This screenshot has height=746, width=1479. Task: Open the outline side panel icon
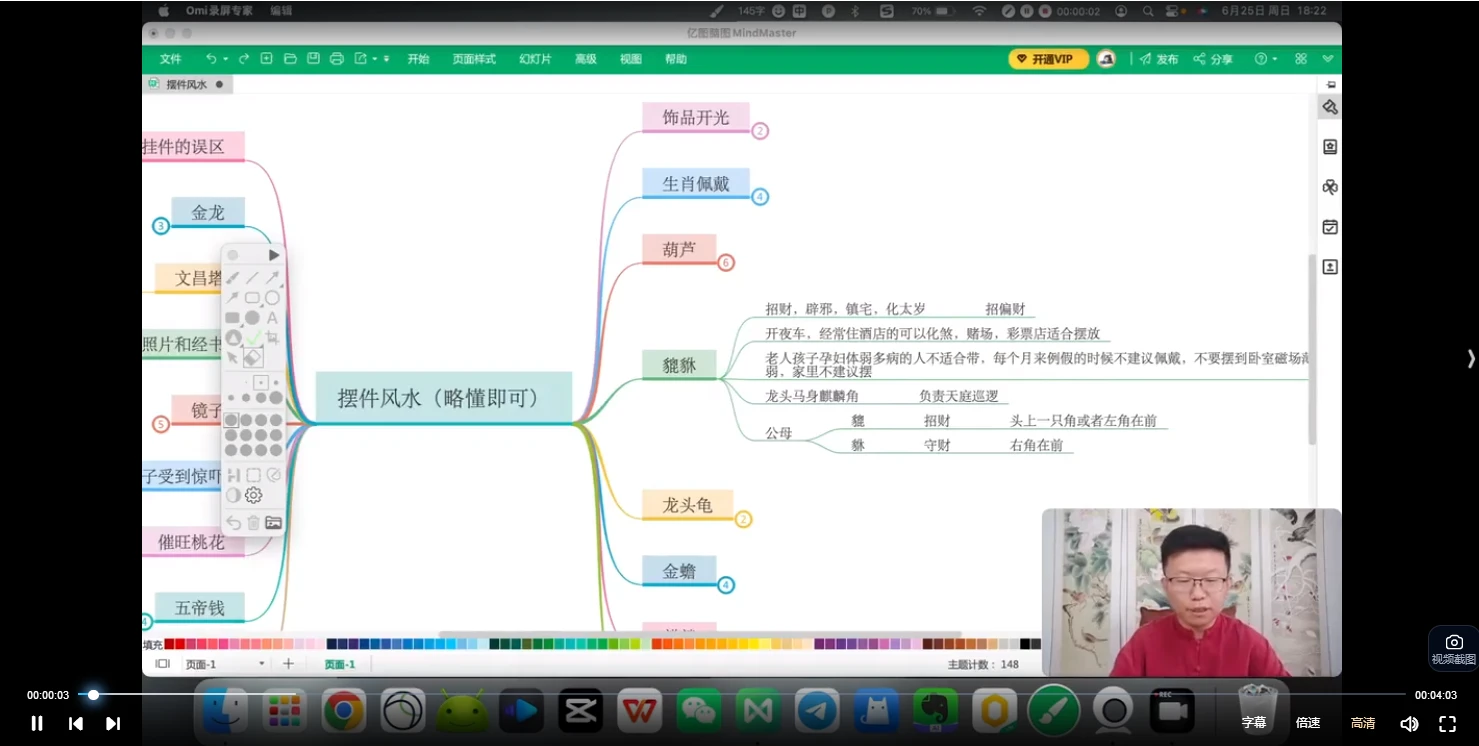[1330, 147]
